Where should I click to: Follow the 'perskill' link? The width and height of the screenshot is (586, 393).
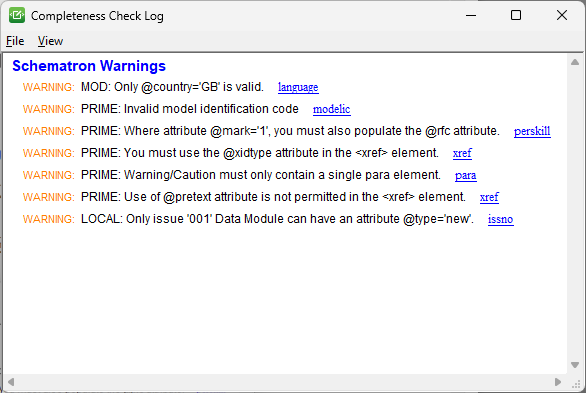coord(532,131)
